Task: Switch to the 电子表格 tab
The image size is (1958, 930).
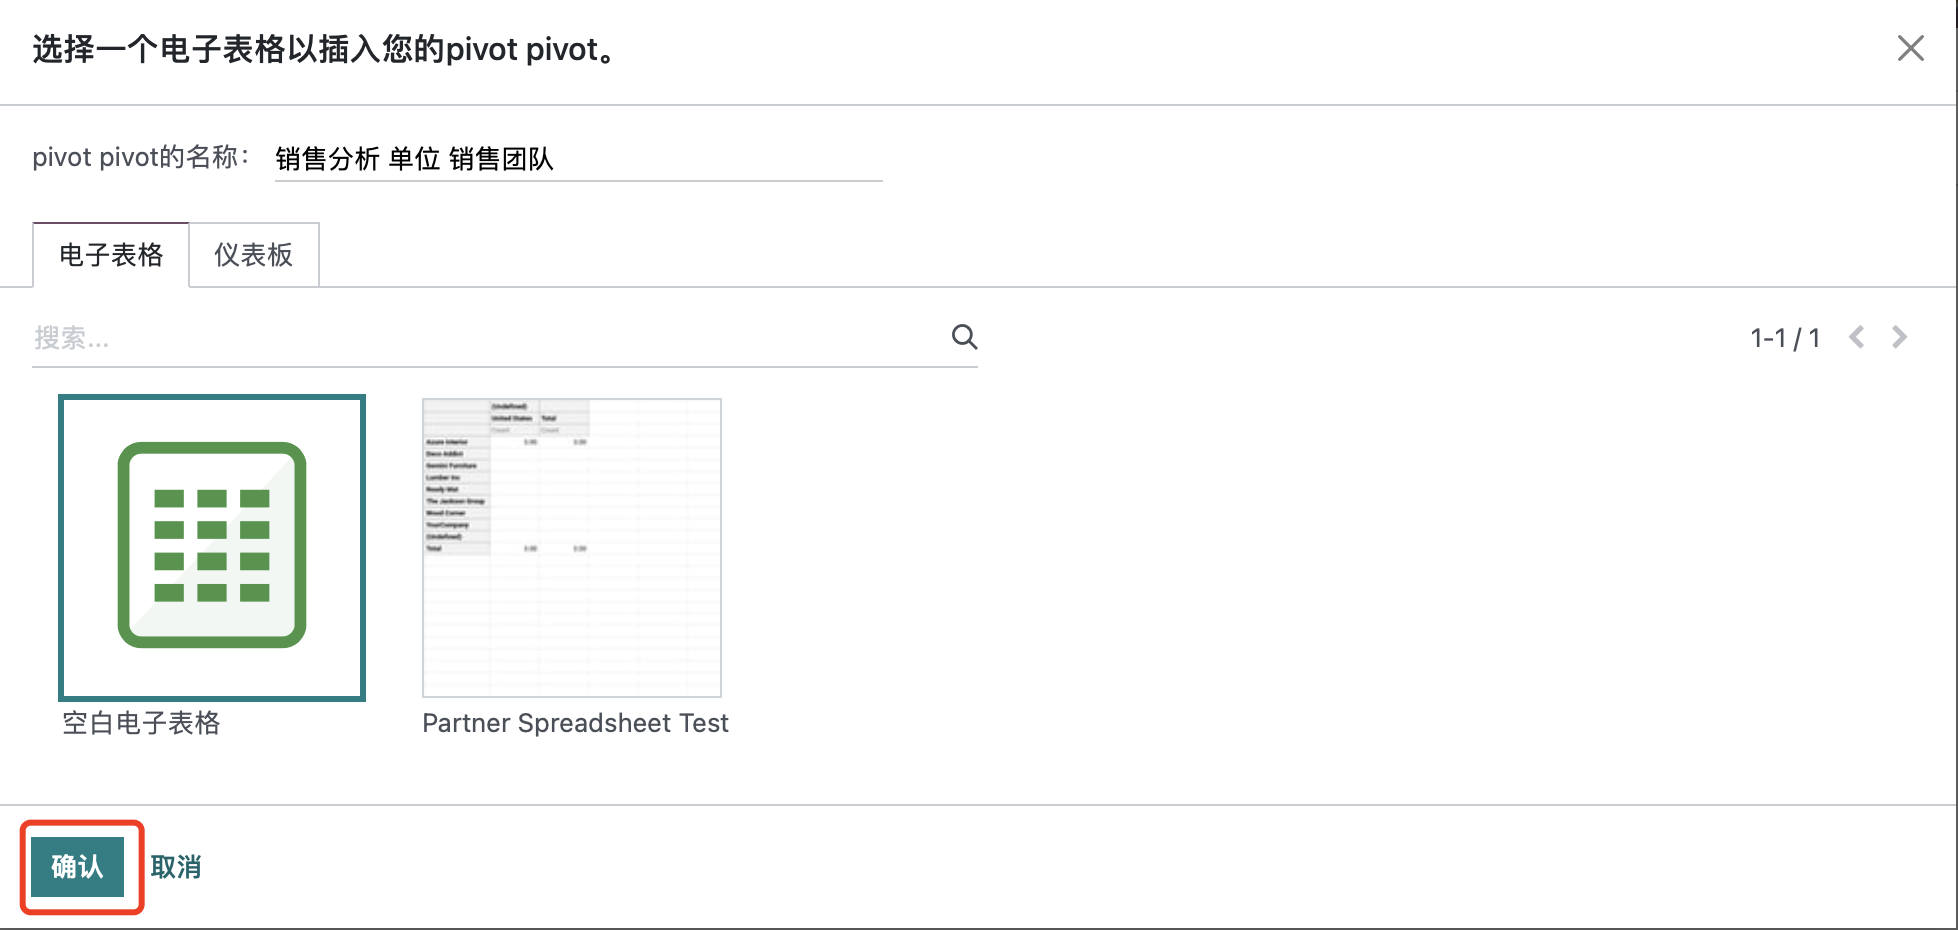Action: [x=111, y=255]
